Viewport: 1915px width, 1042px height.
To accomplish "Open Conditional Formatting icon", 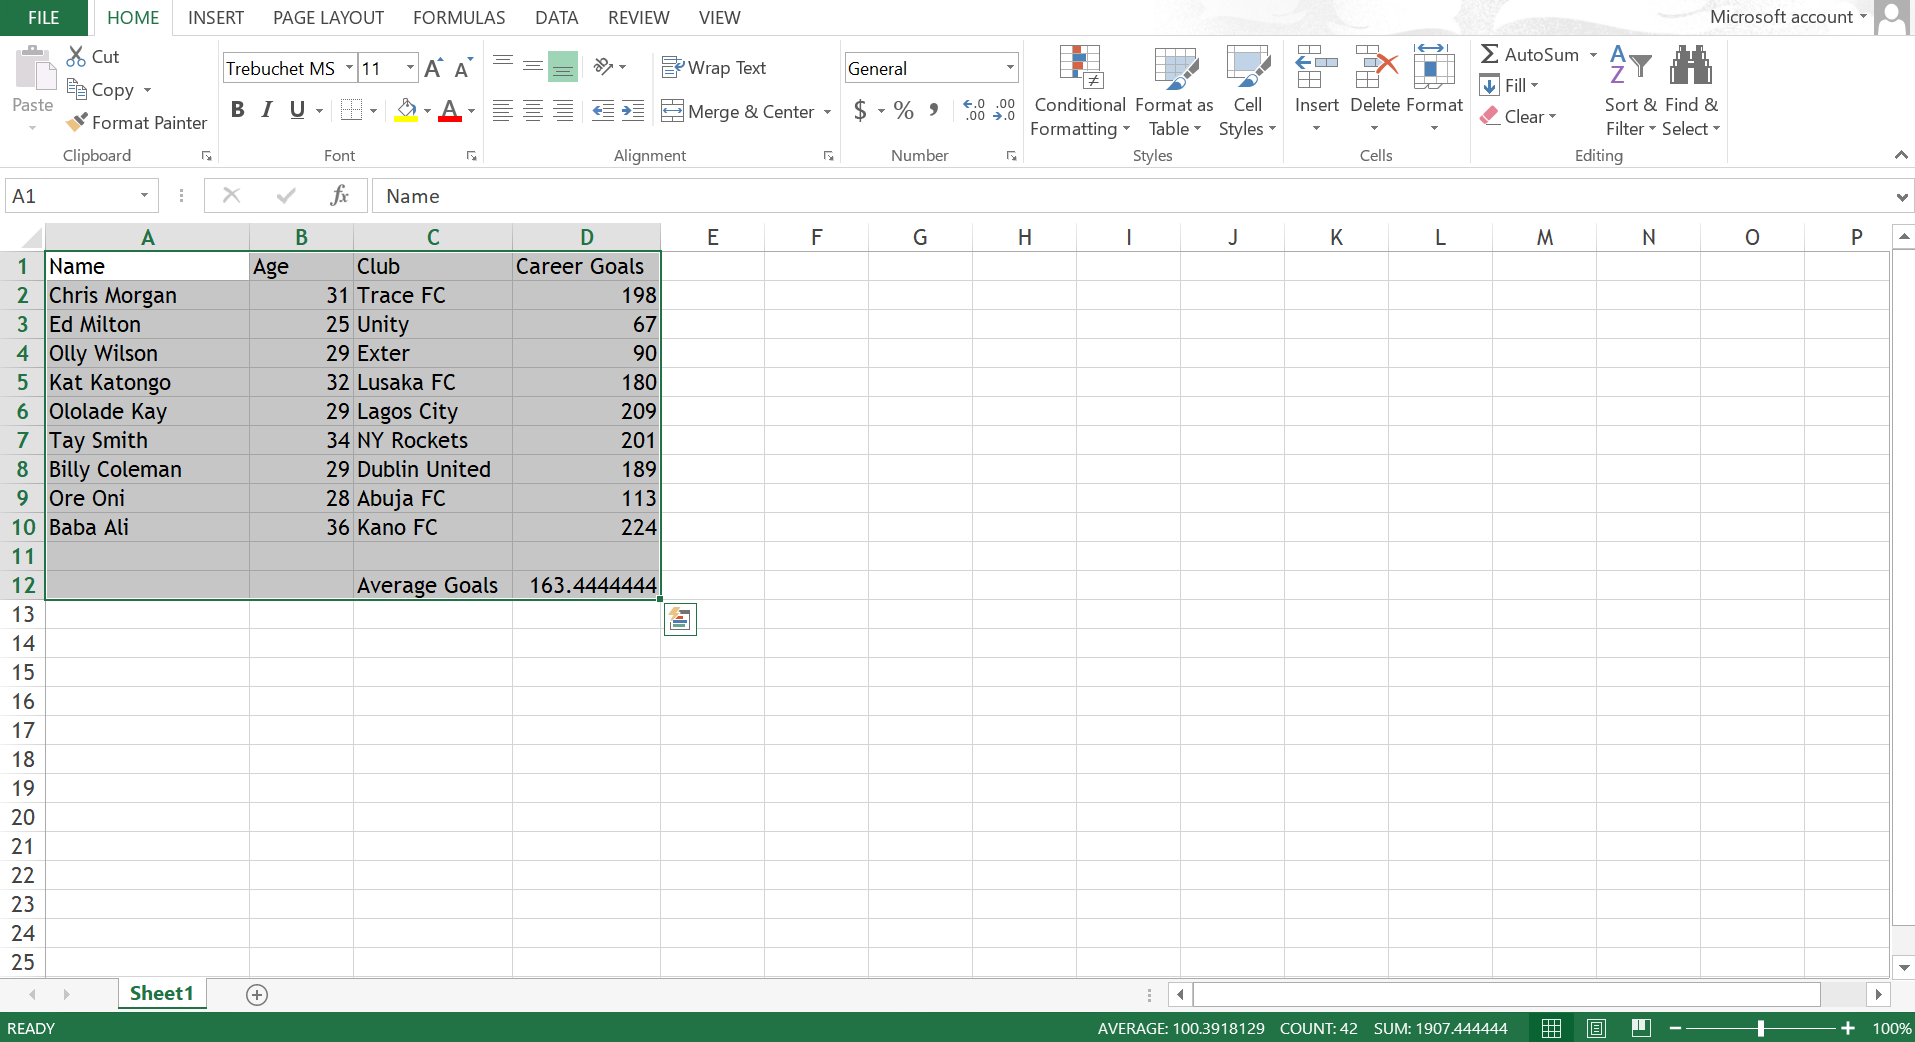I will tap(1080, 67).
